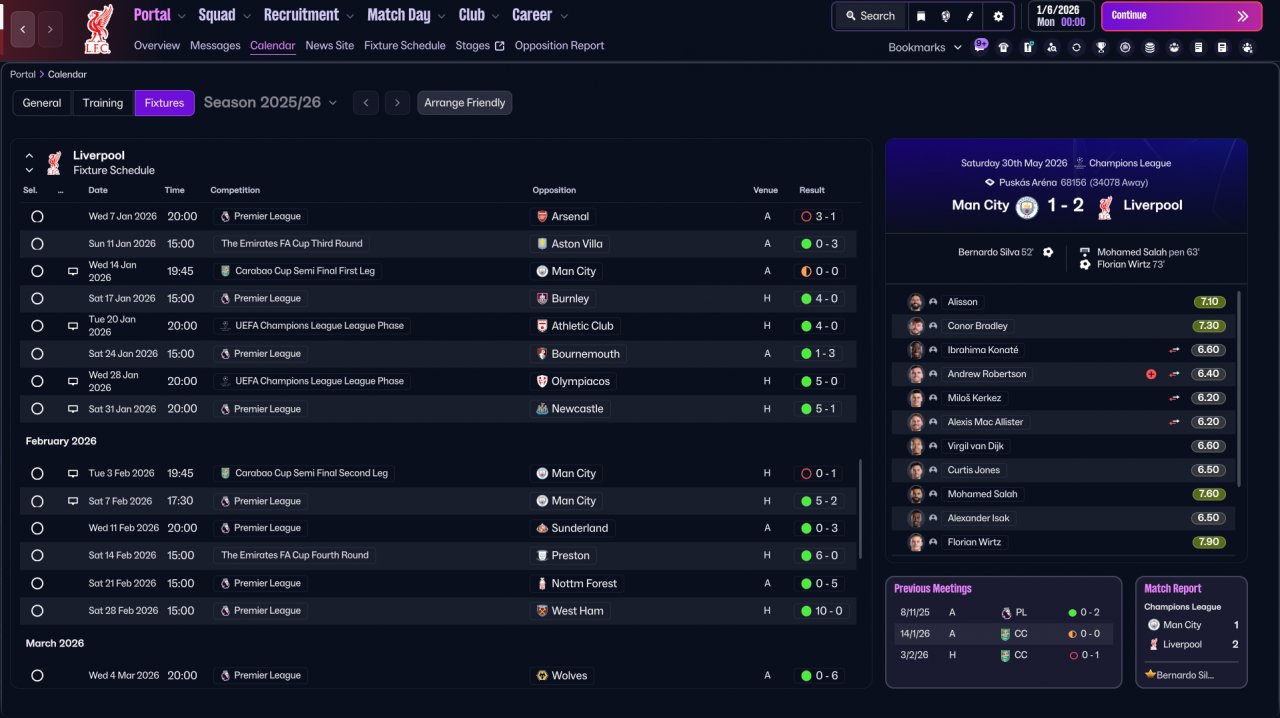
Task: Select the Preston fixture radio button
Action: 37,556
